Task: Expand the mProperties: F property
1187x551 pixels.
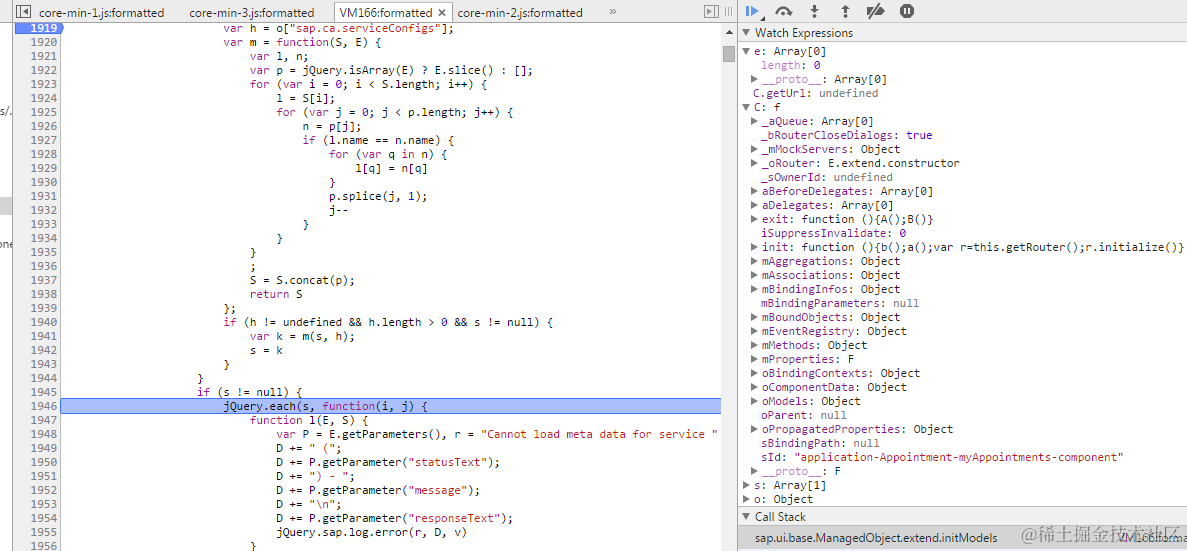Action: [x=755, y=360]
